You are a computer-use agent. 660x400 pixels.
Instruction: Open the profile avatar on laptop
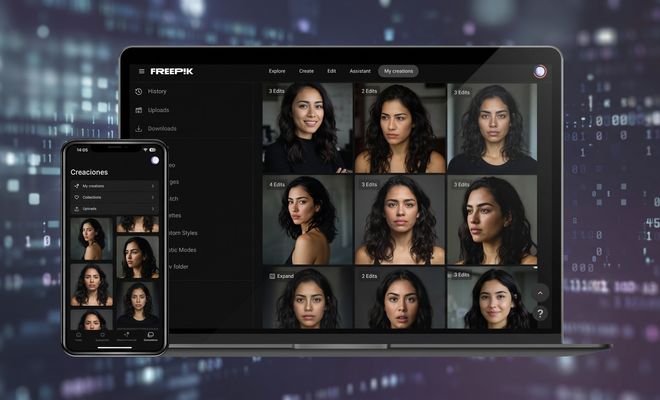(540, 72)
